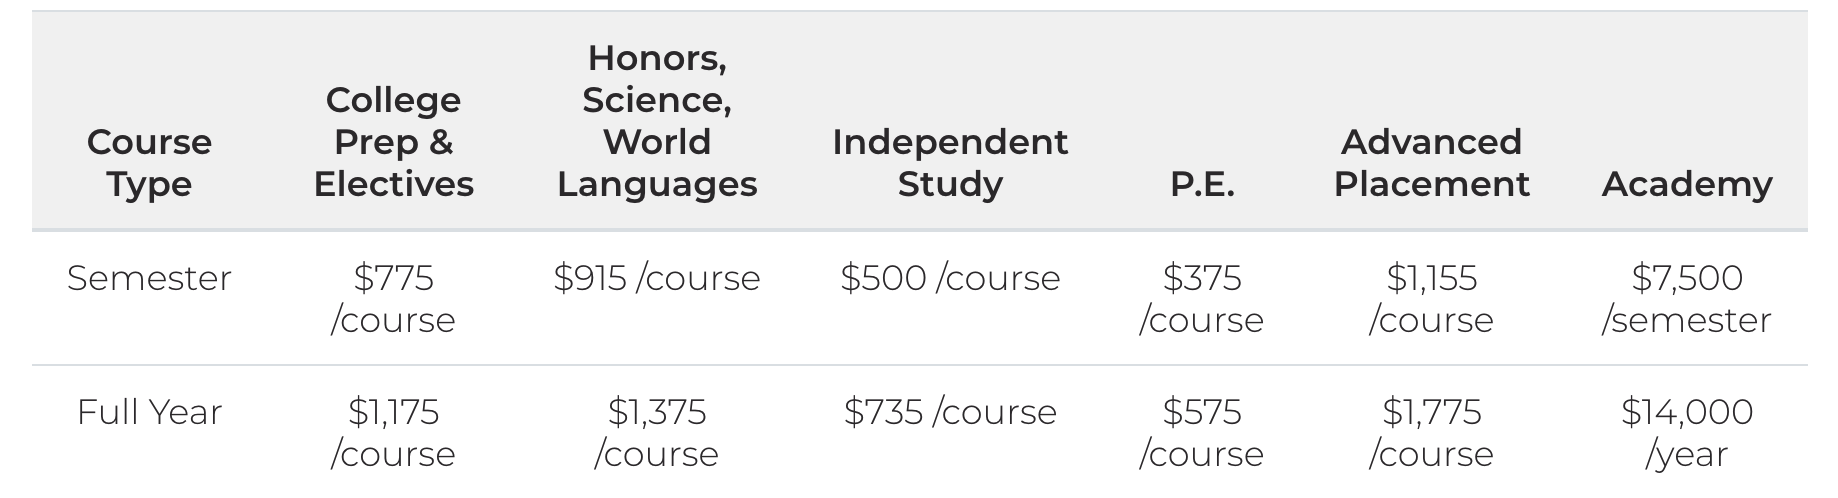Click the $775 /course semester price
Image resolution: width=1838 pixels, height=498 pixels.
click(x=393, y=298)
